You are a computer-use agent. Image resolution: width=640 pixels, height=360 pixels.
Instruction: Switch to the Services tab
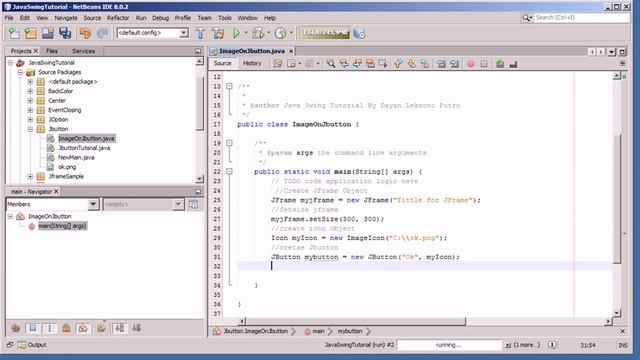click(83, 51)
